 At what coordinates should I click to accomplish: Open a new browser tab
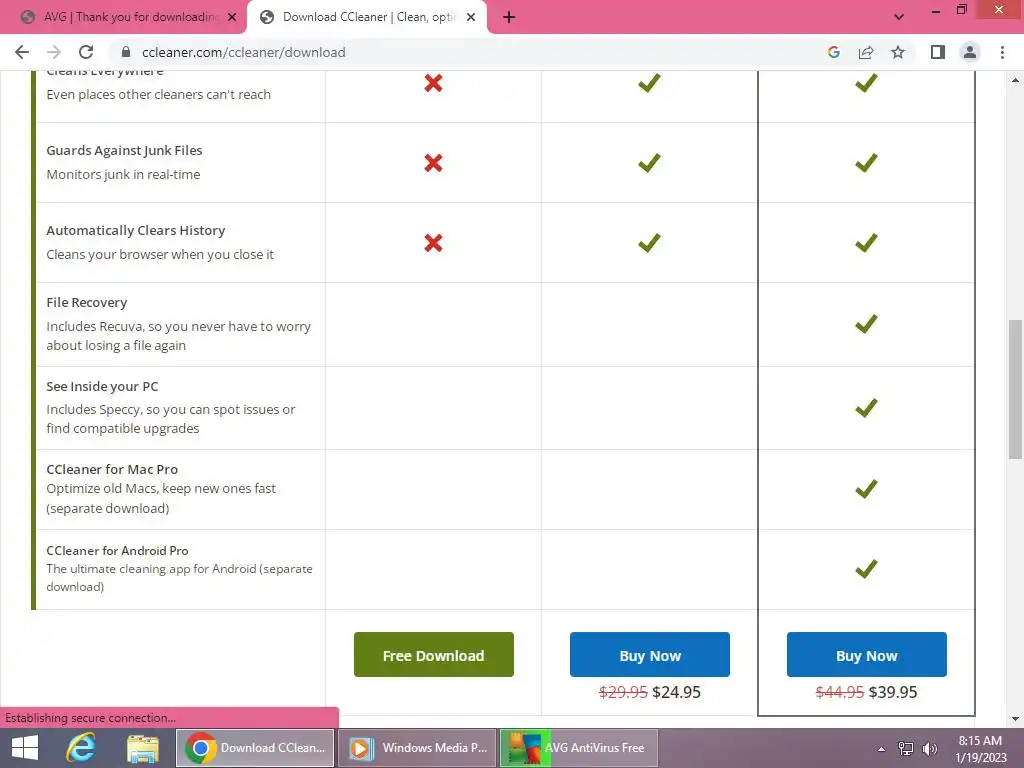pos(509,18)
